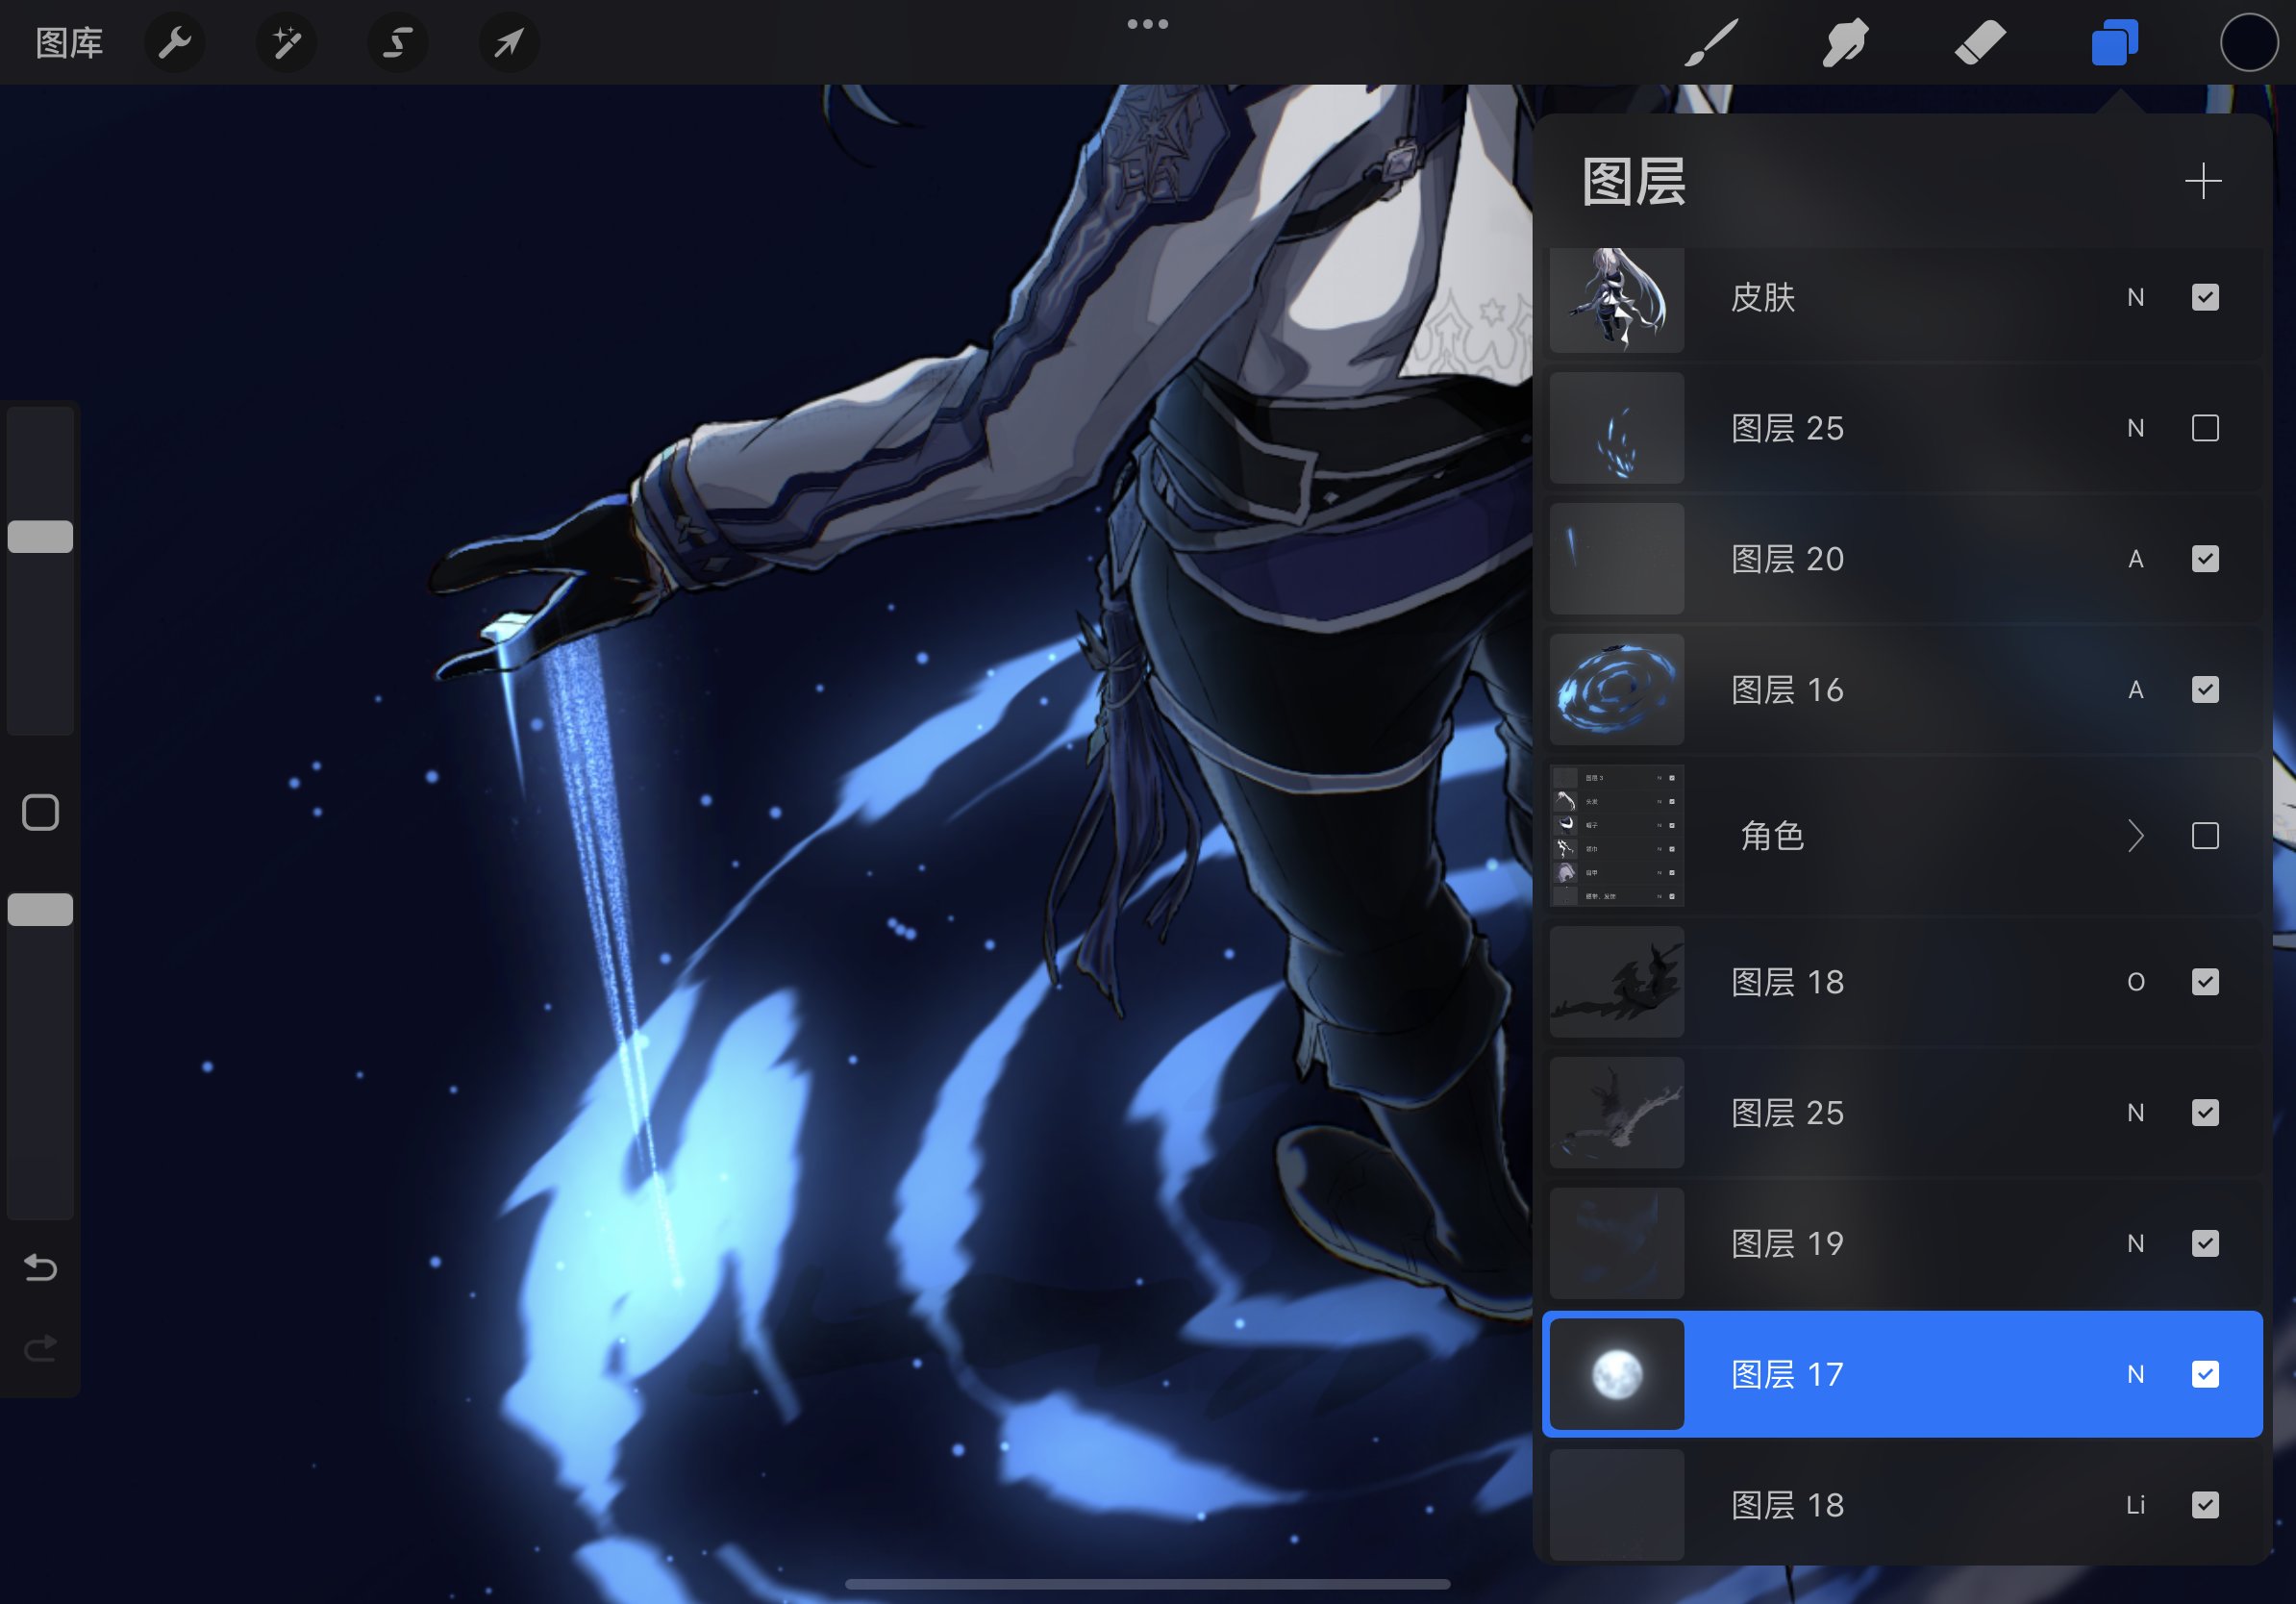Select the checked 图层 25 layer name

click(x=1788, y=1113)
